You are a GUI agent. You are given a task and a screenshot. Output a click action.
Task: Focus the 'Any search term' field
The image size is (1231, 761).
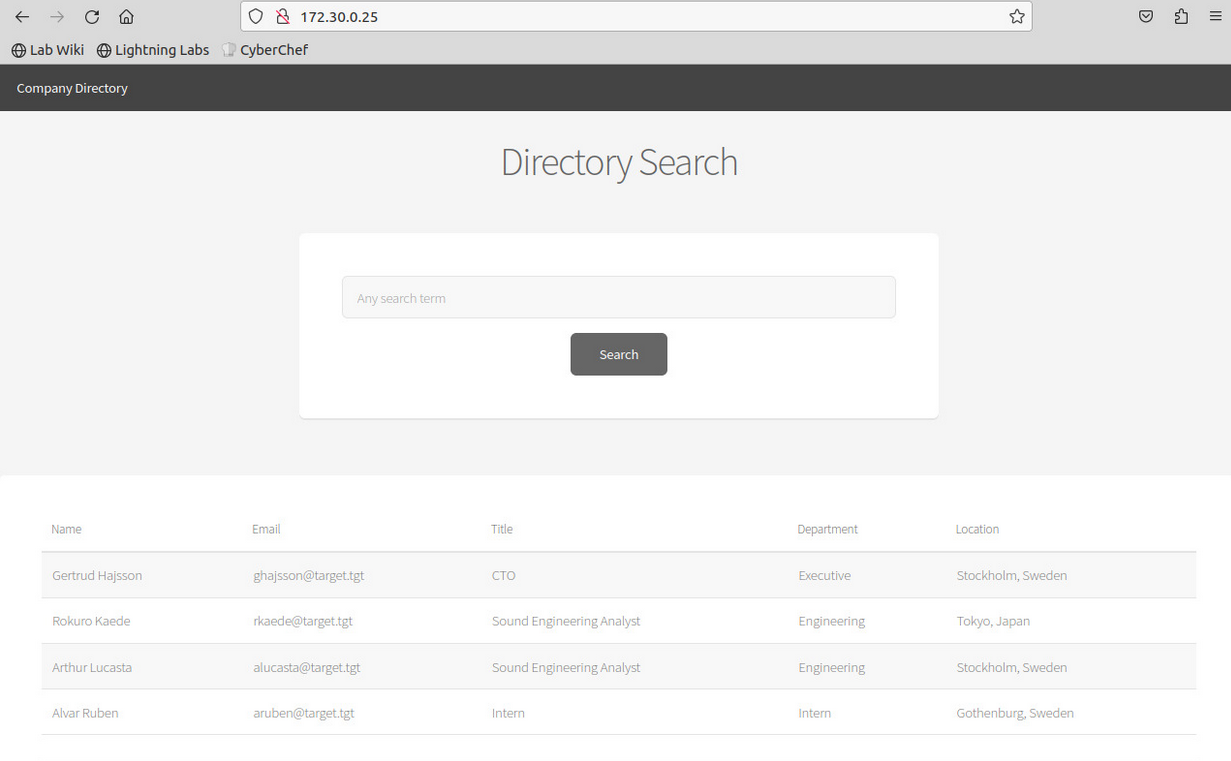pyautogui.click(x=618, y=298)
